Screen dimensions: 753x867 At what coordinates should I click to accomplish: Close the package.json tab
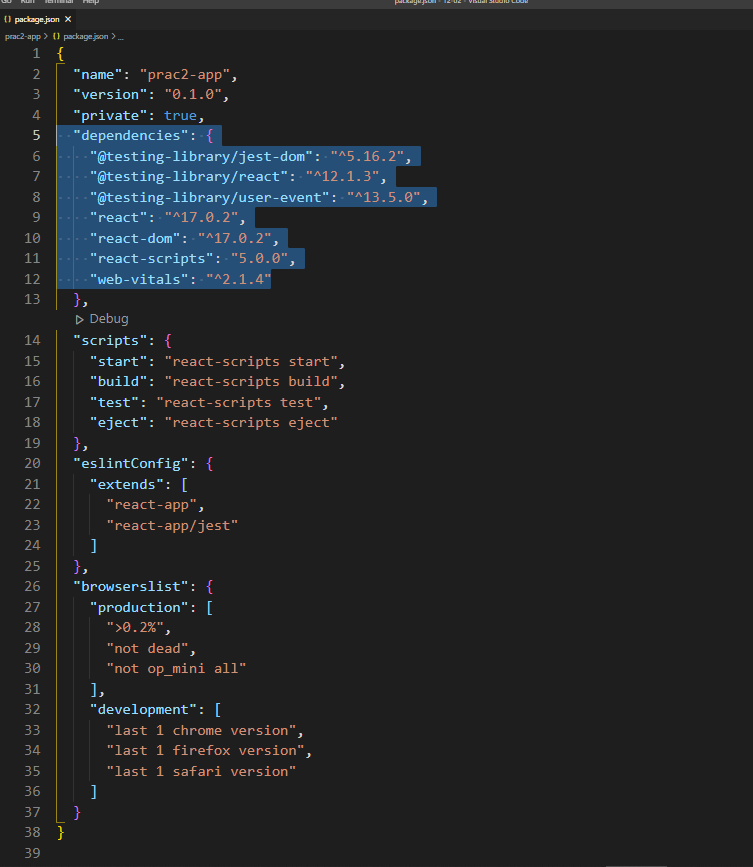(x=66, y=18)
